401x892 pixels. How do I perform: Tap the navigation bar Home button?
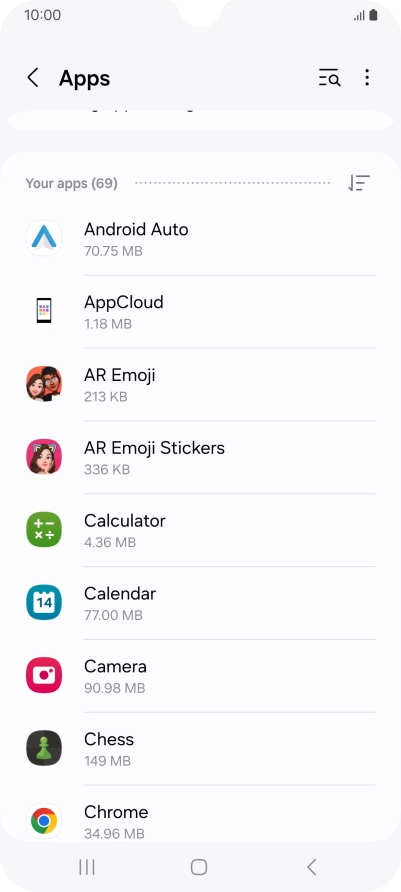[x=199, y=867]
